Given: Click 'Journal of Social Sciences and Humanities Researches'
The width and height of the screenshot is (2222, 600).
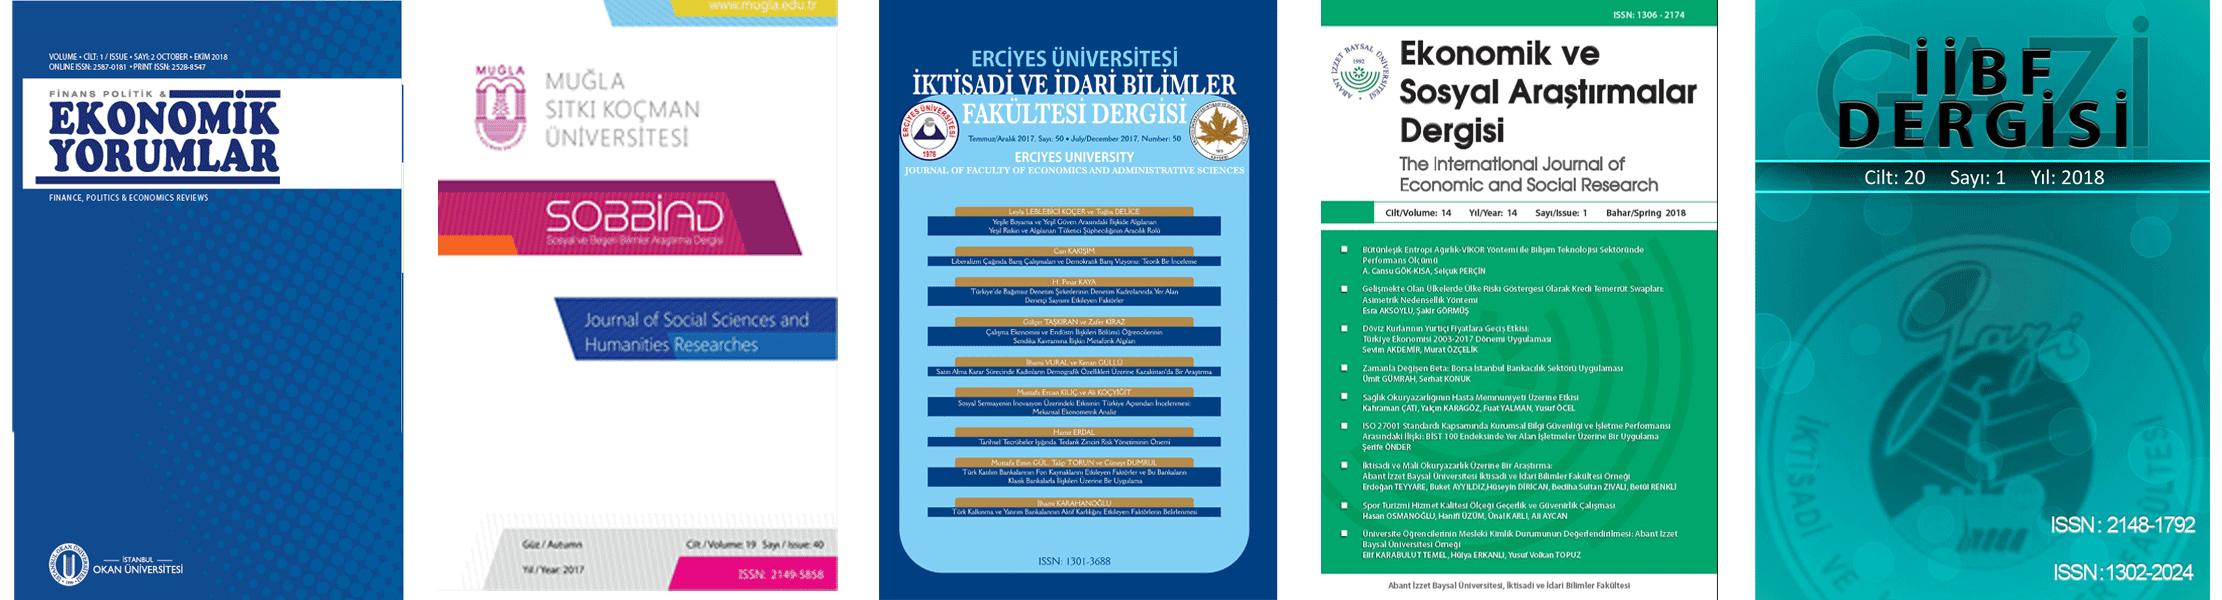Looking at the screenshot, I should pos(696,332).
